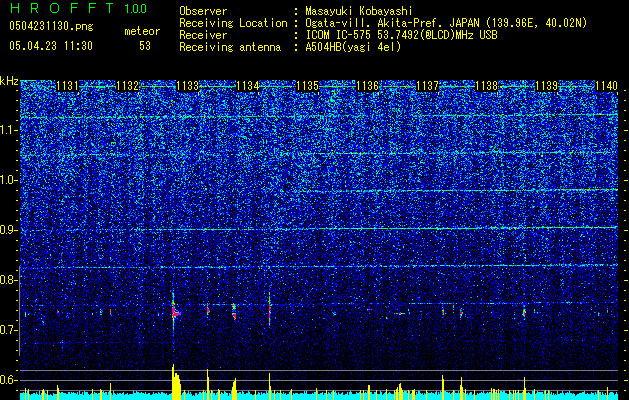
Task: Select observer name Masayuki Kobayashi
Action: (359, 11)
